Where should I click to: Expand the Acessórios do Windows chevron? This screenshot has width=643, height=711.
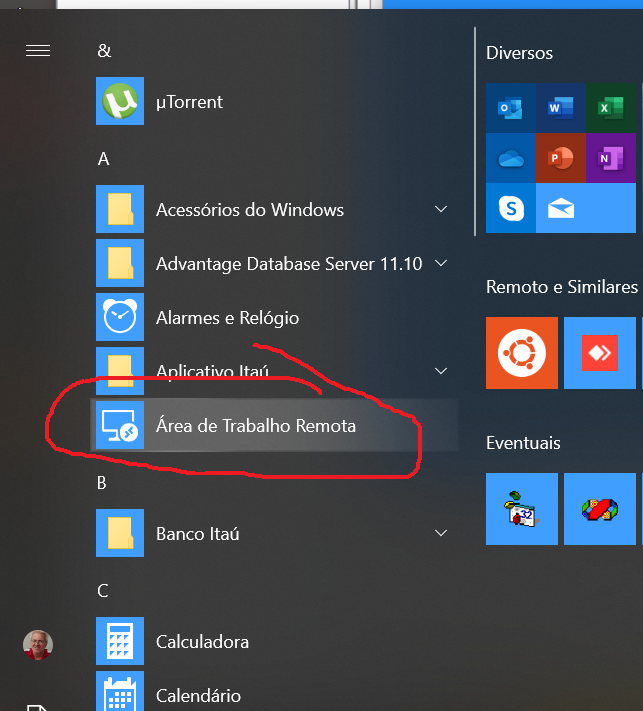(441, 209)
